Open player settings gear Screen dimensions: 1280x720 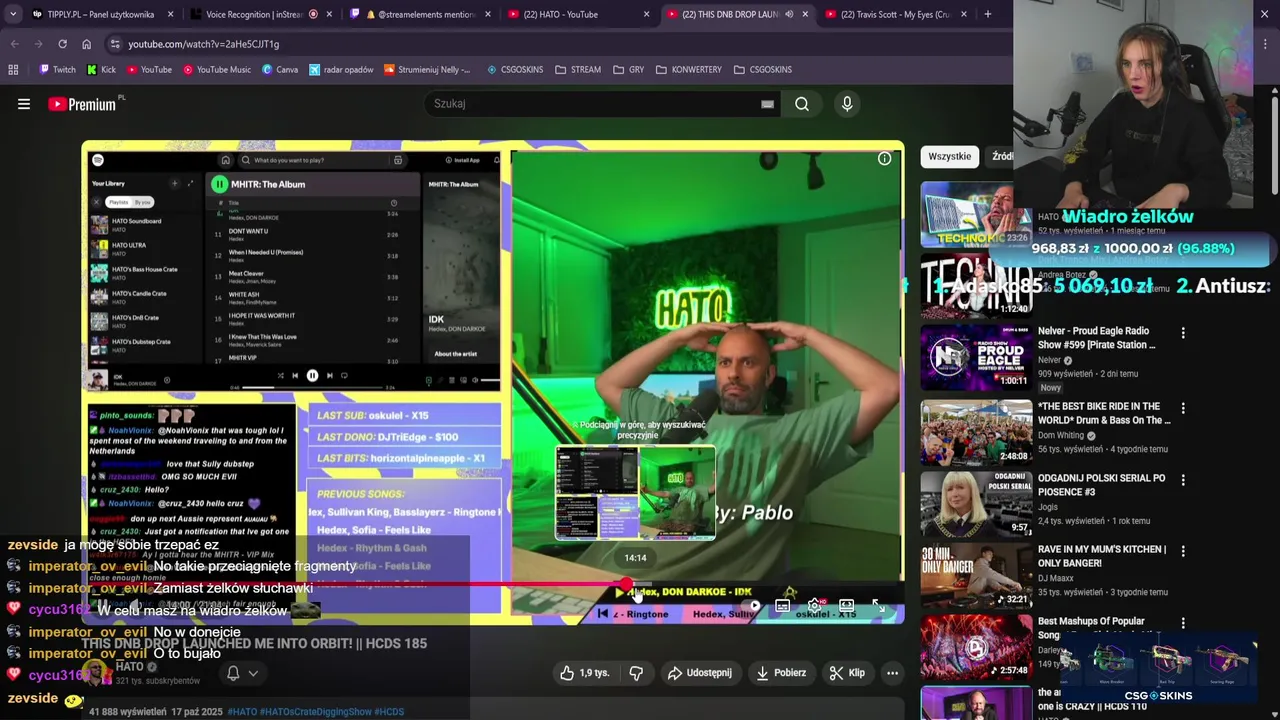815,606
